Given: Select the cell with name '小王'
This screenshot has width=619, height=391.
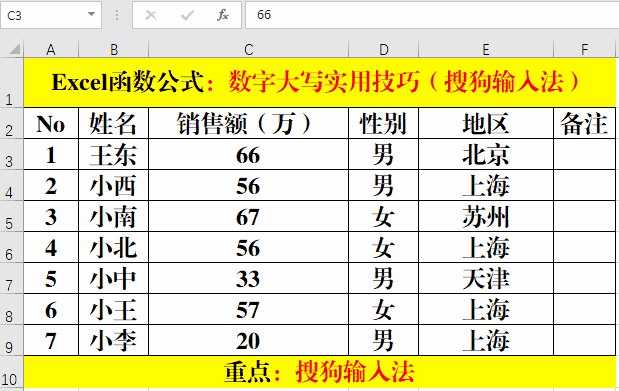Looking at the screenshot, I should [113, 309].
